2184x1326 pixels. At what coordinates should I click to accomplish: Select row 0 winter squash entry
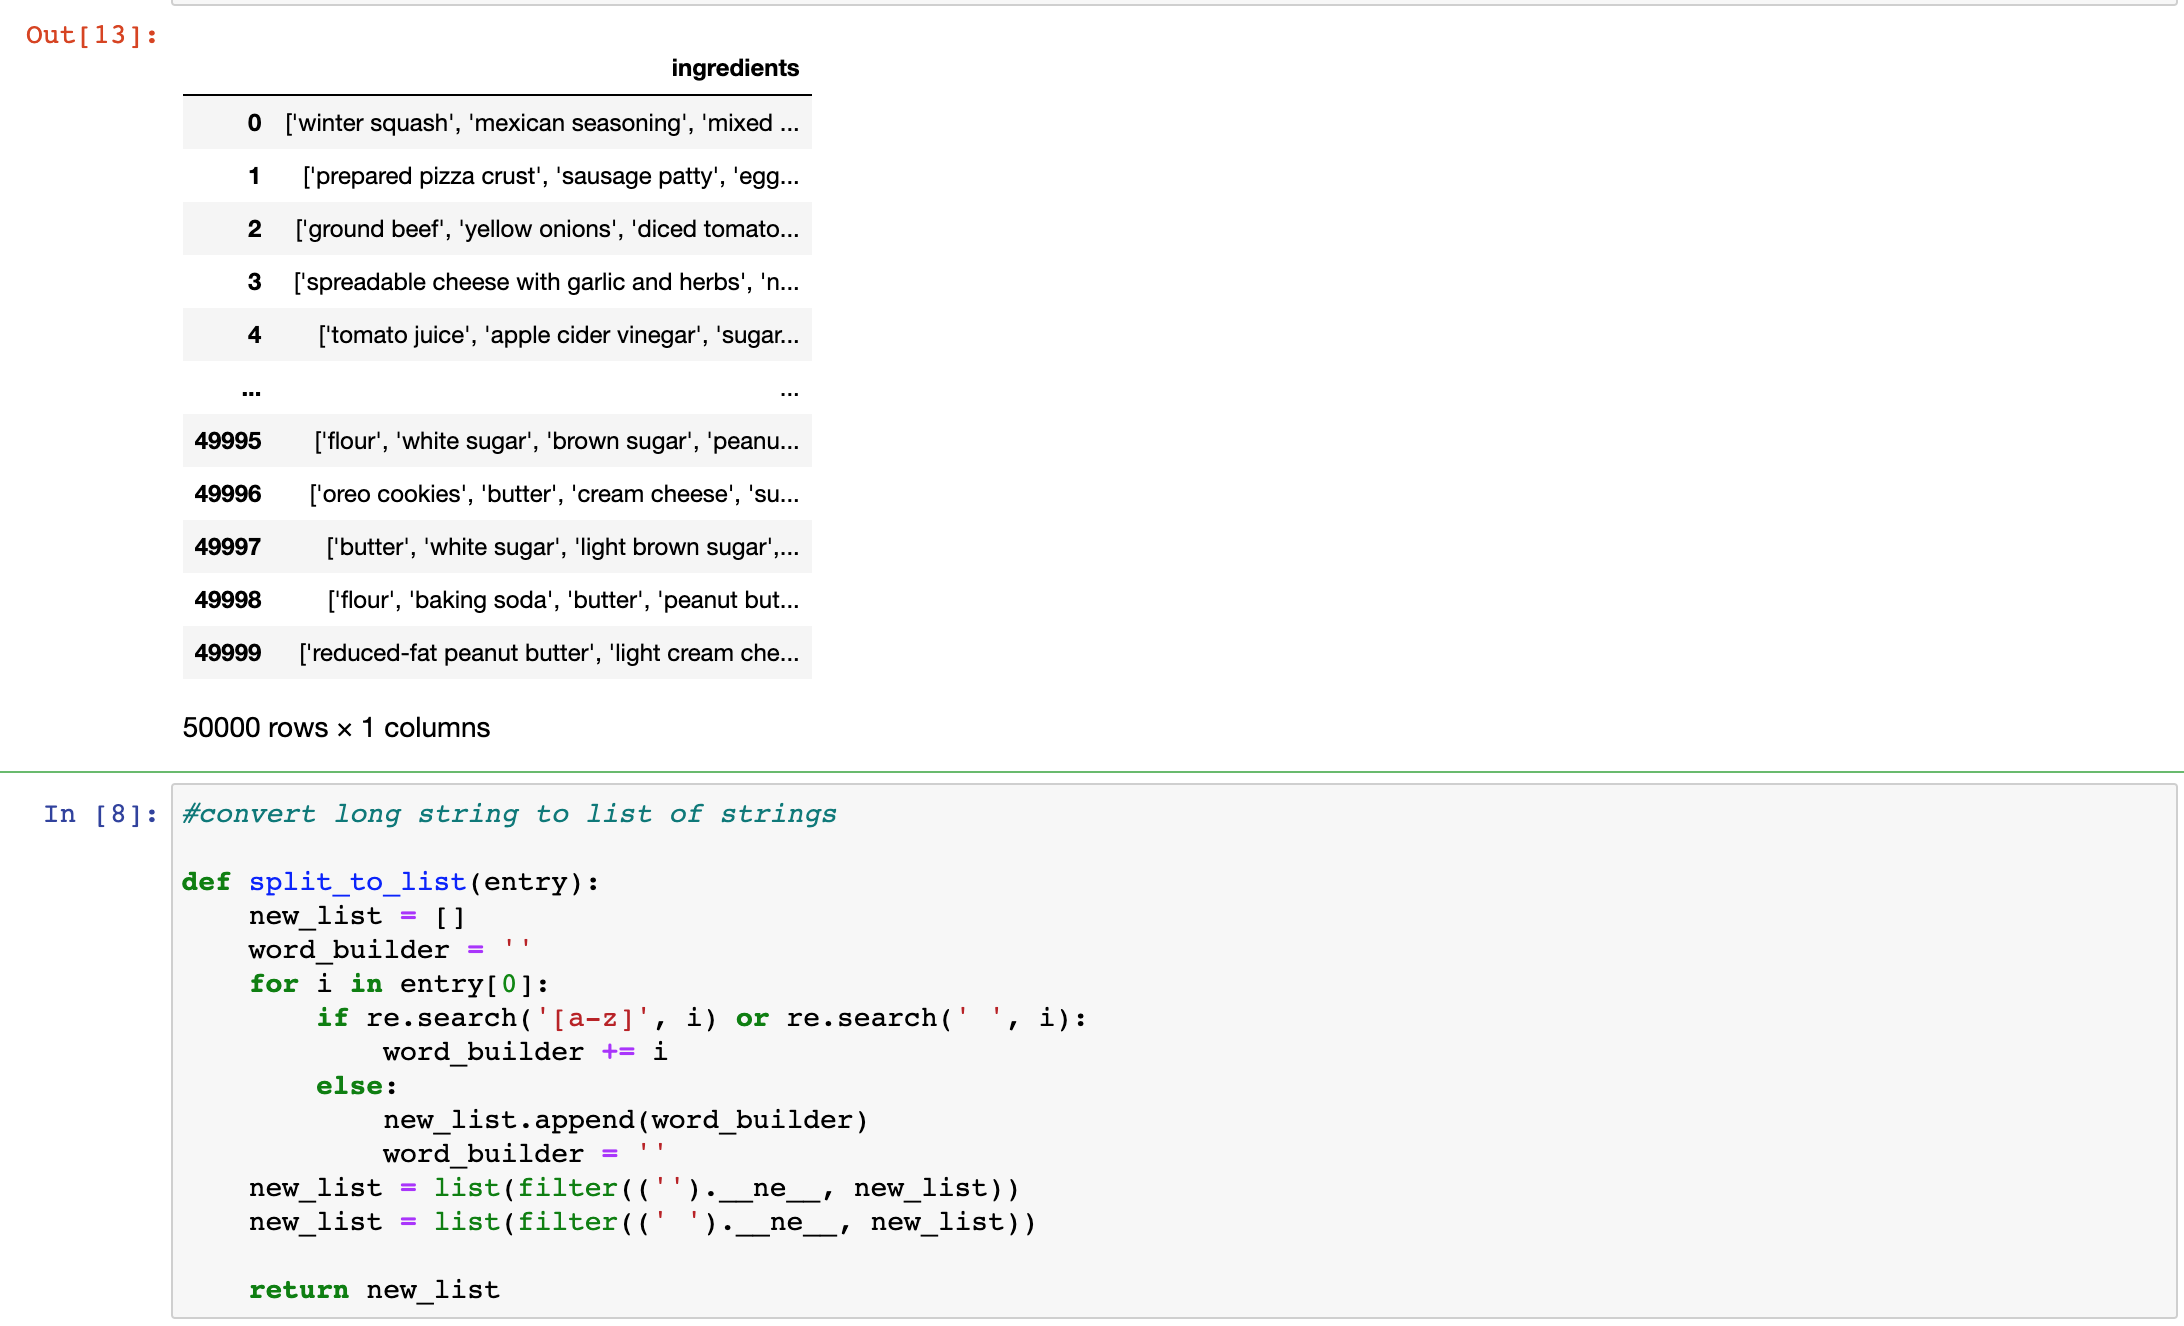[x=541, y=123]
